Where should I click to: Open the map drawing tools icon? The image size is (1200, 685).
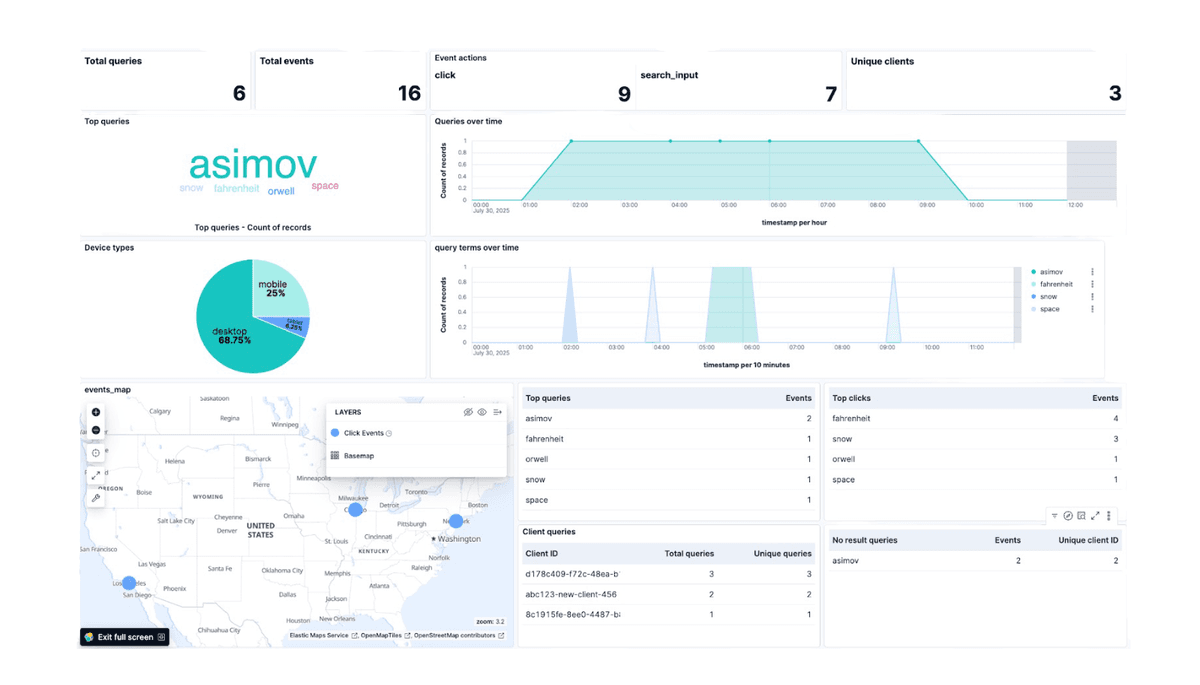click(x=95, y=497)
